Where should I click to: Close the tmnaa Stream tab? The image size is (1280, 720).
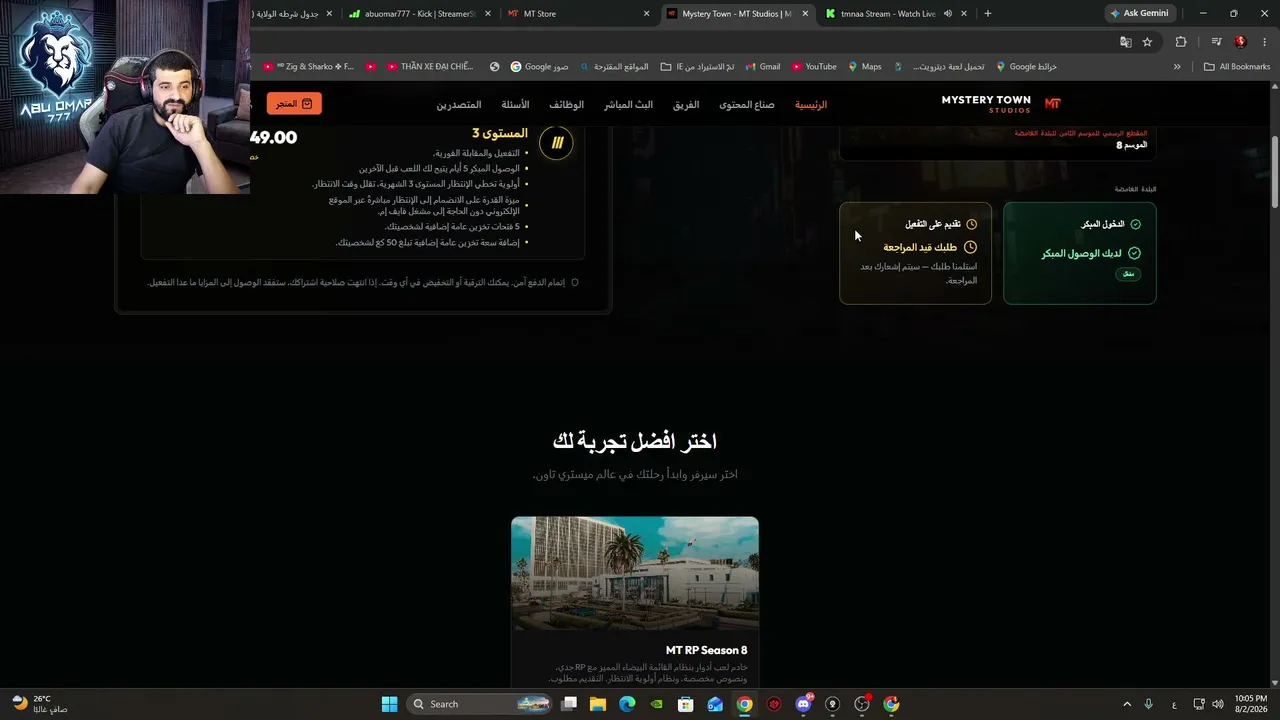coord(963,14)
